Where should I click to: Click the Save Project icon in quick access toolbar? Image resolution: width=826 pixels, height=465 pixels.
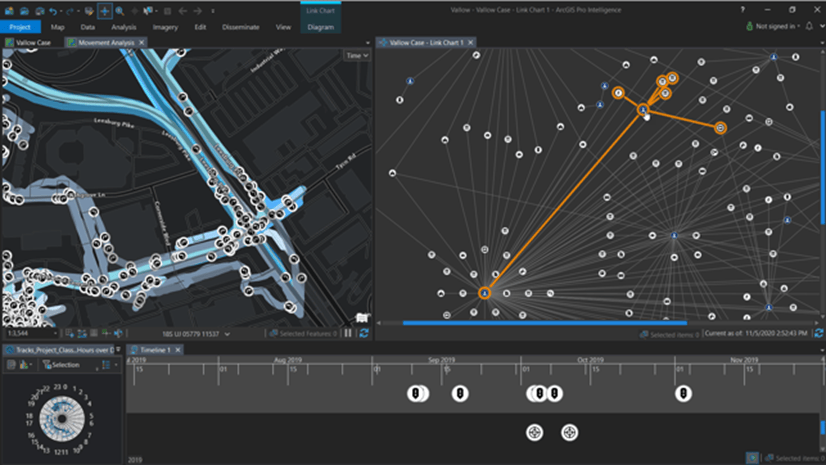(40, 11)
